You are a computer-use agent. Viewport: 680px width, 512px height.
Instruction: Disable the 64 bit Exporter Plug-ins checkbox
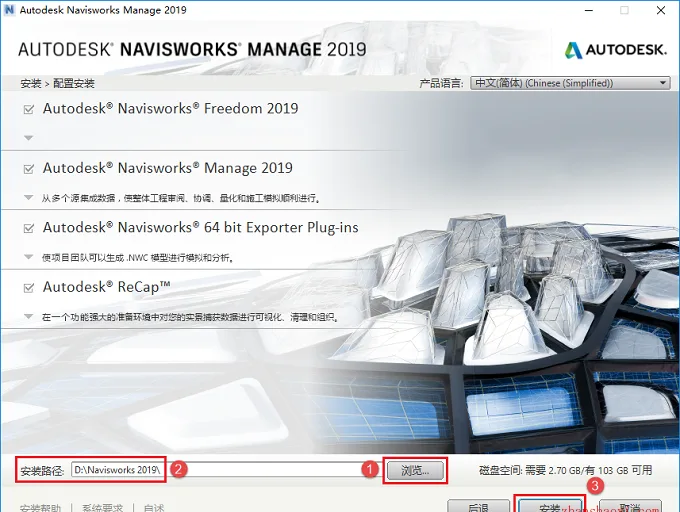click(x=29, y=228)
